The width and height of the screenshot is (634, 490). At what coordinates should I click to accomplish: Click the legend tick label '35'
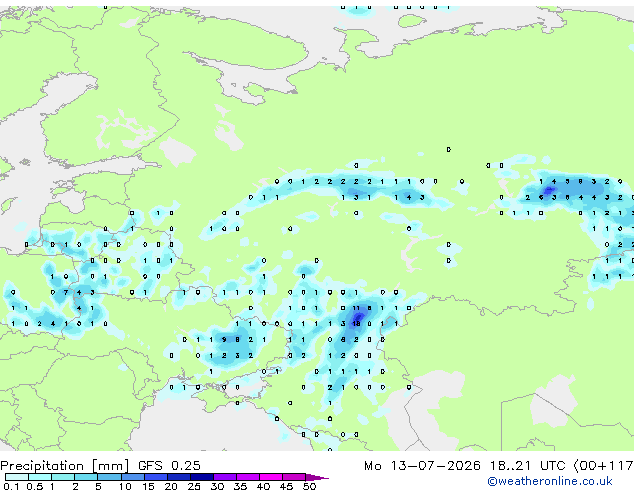point(240,486)
